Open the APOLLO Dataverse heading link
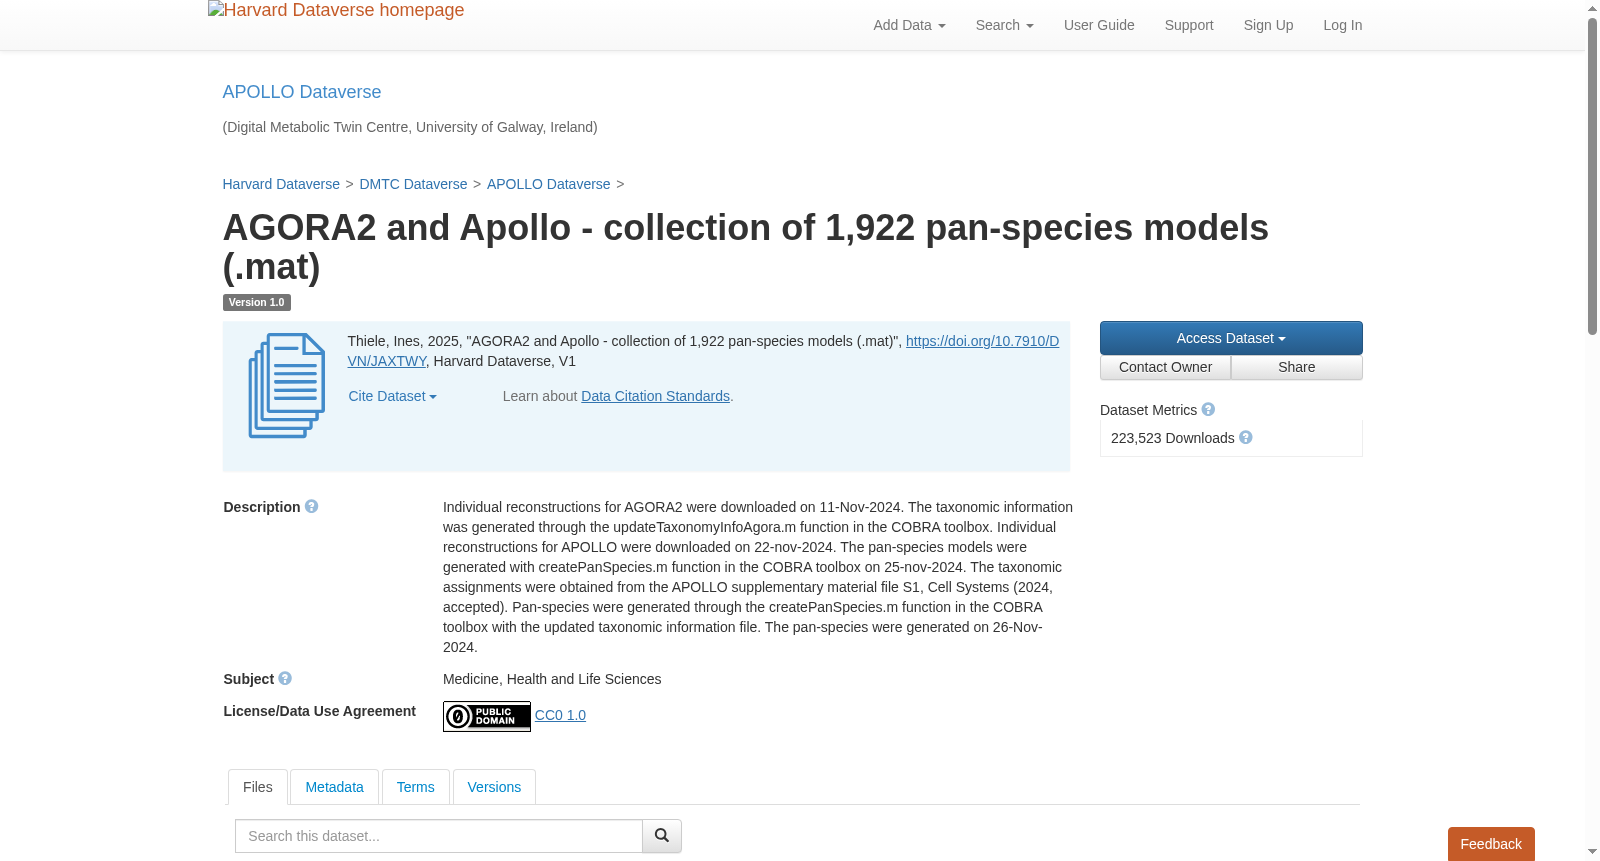This screenshot has width=1600, height=861. (x=302, y=92)
